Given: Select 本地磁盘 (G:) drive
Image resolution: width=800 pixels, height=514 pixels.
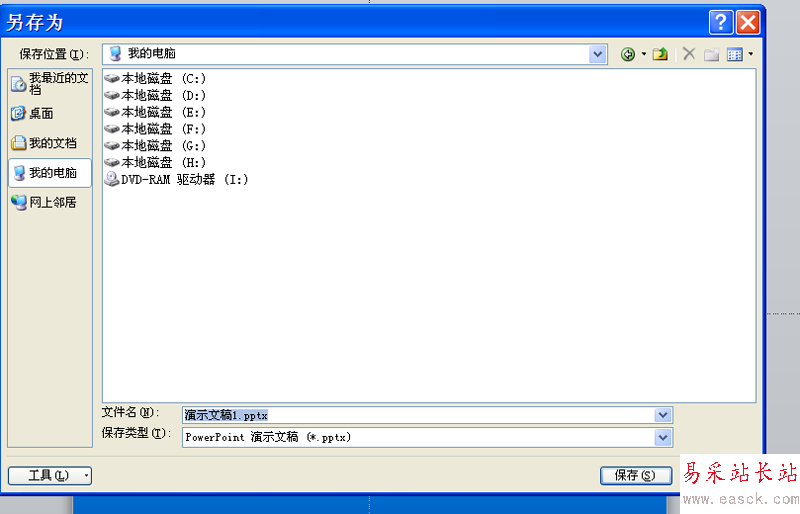Looking at the screenshot, I should [155, 146].
